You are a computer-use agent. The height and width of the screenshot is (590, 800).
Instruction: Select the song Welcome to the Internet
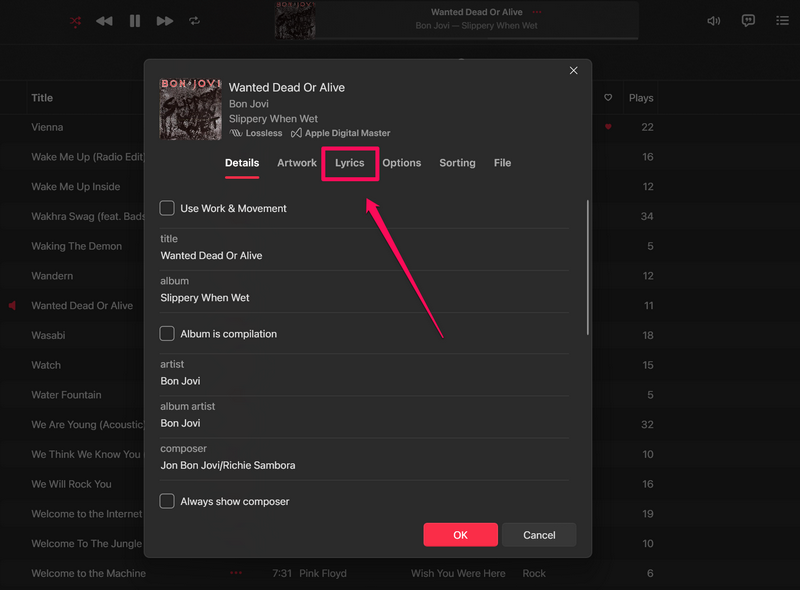[87, 514]
